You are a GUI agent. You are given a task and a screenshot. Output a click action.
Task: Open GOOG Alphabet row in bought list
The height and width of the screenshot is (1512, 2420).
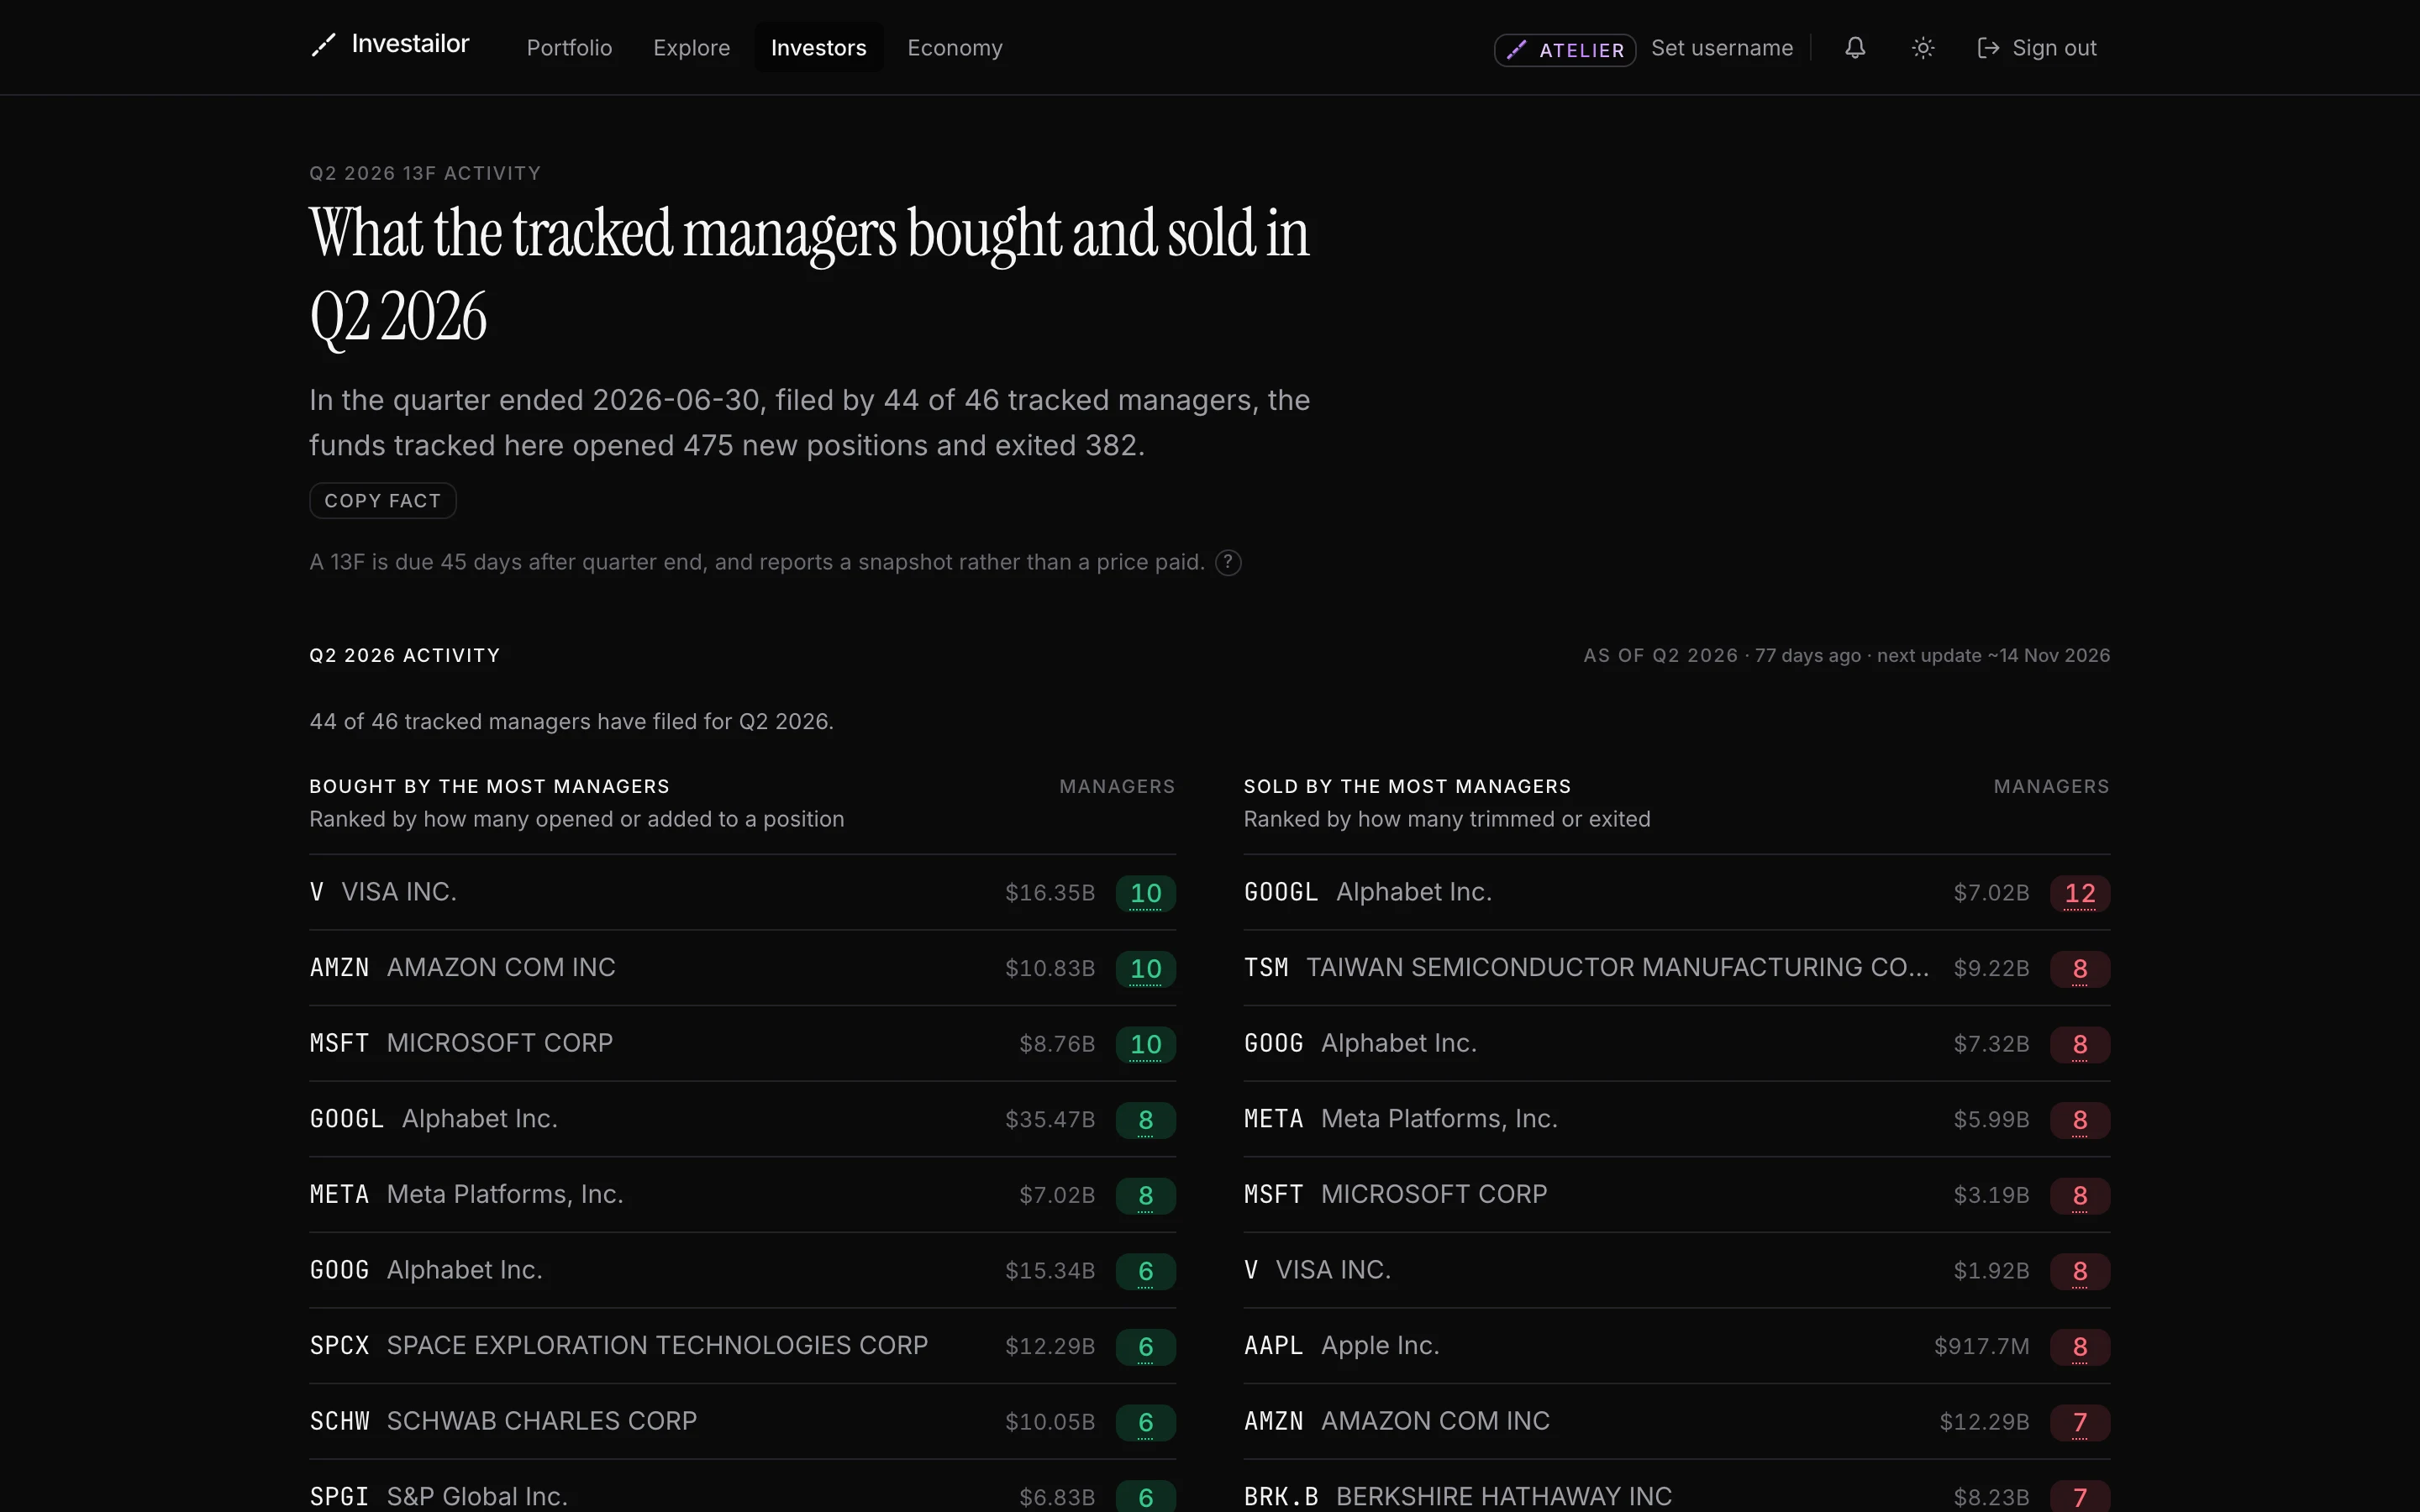coord(742,1270)
